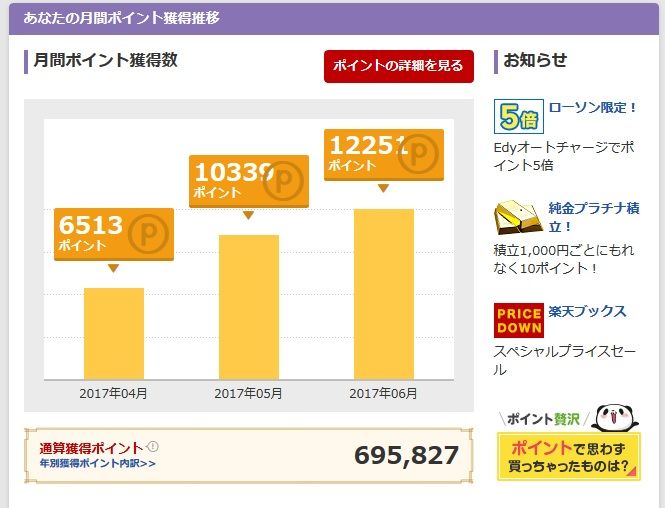The width and height of the screenshot is (665, 508).
Task: Select the 10339 ポイント label
Action: coord(249,181)
